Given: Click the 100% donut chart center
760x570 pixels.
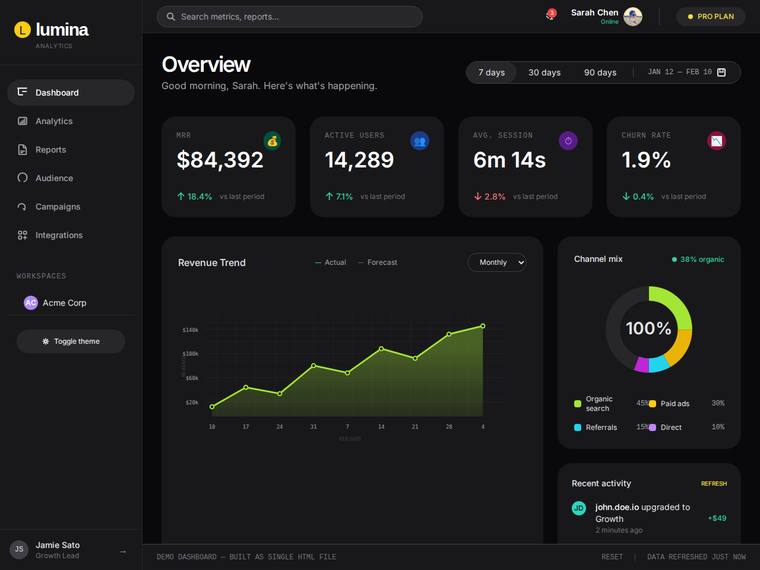Looking at the screenshot, I should [x=649, y=329].
